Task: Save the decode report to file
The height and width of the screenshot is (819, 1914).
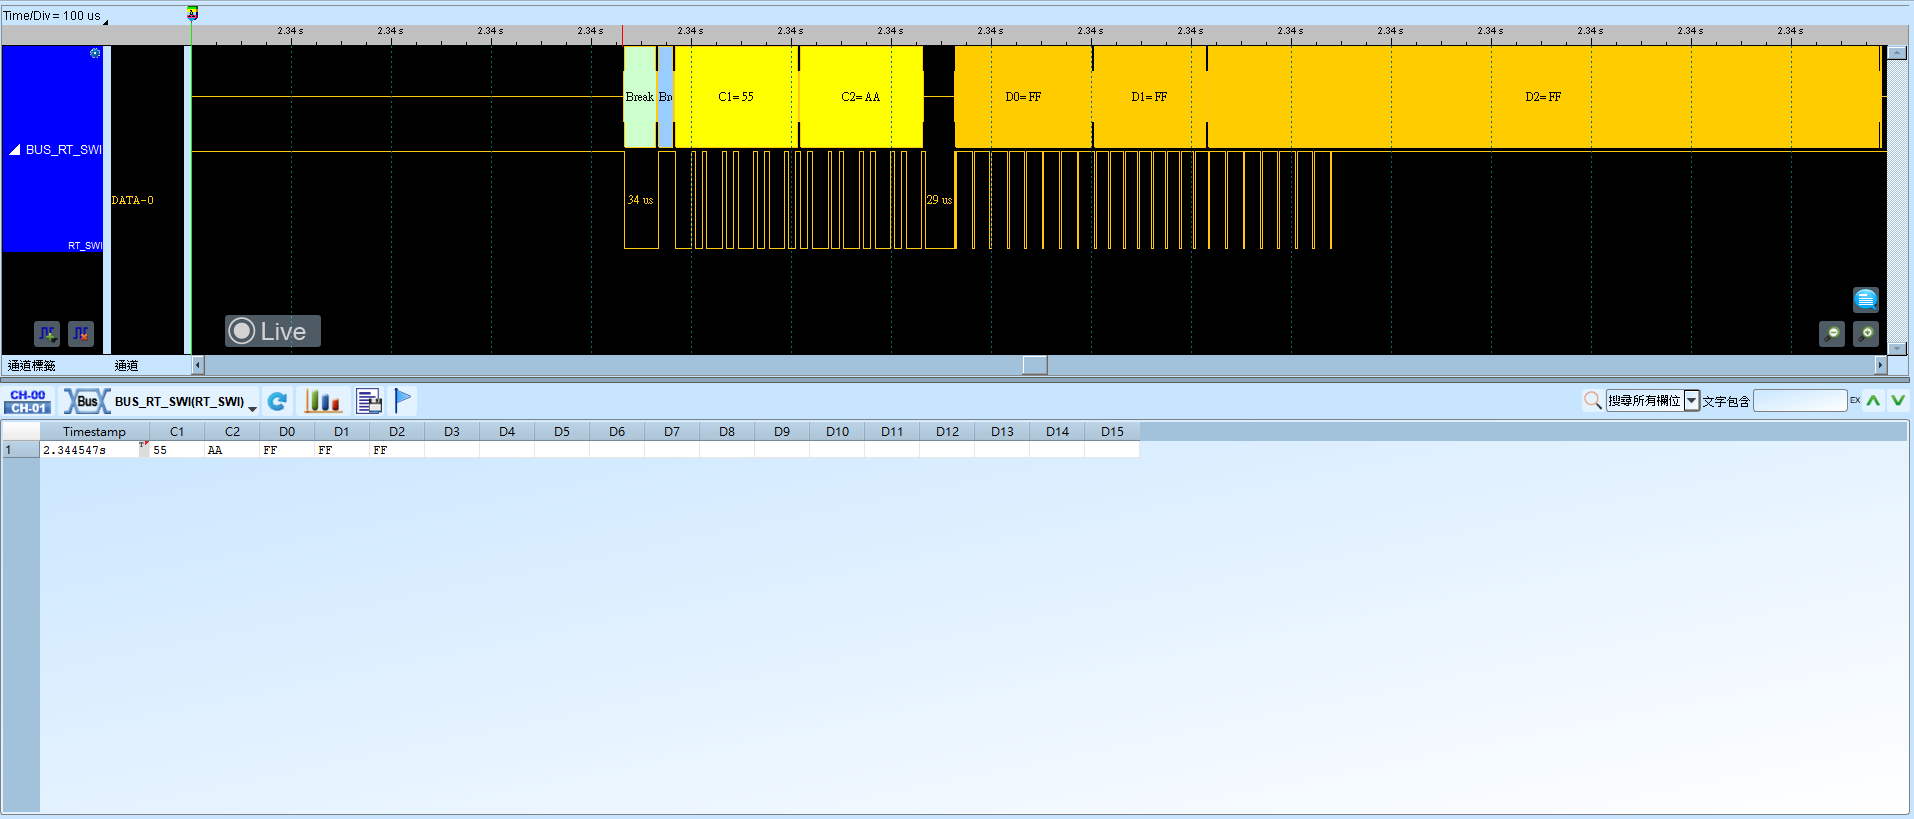Action: click(x=369, y=401)
